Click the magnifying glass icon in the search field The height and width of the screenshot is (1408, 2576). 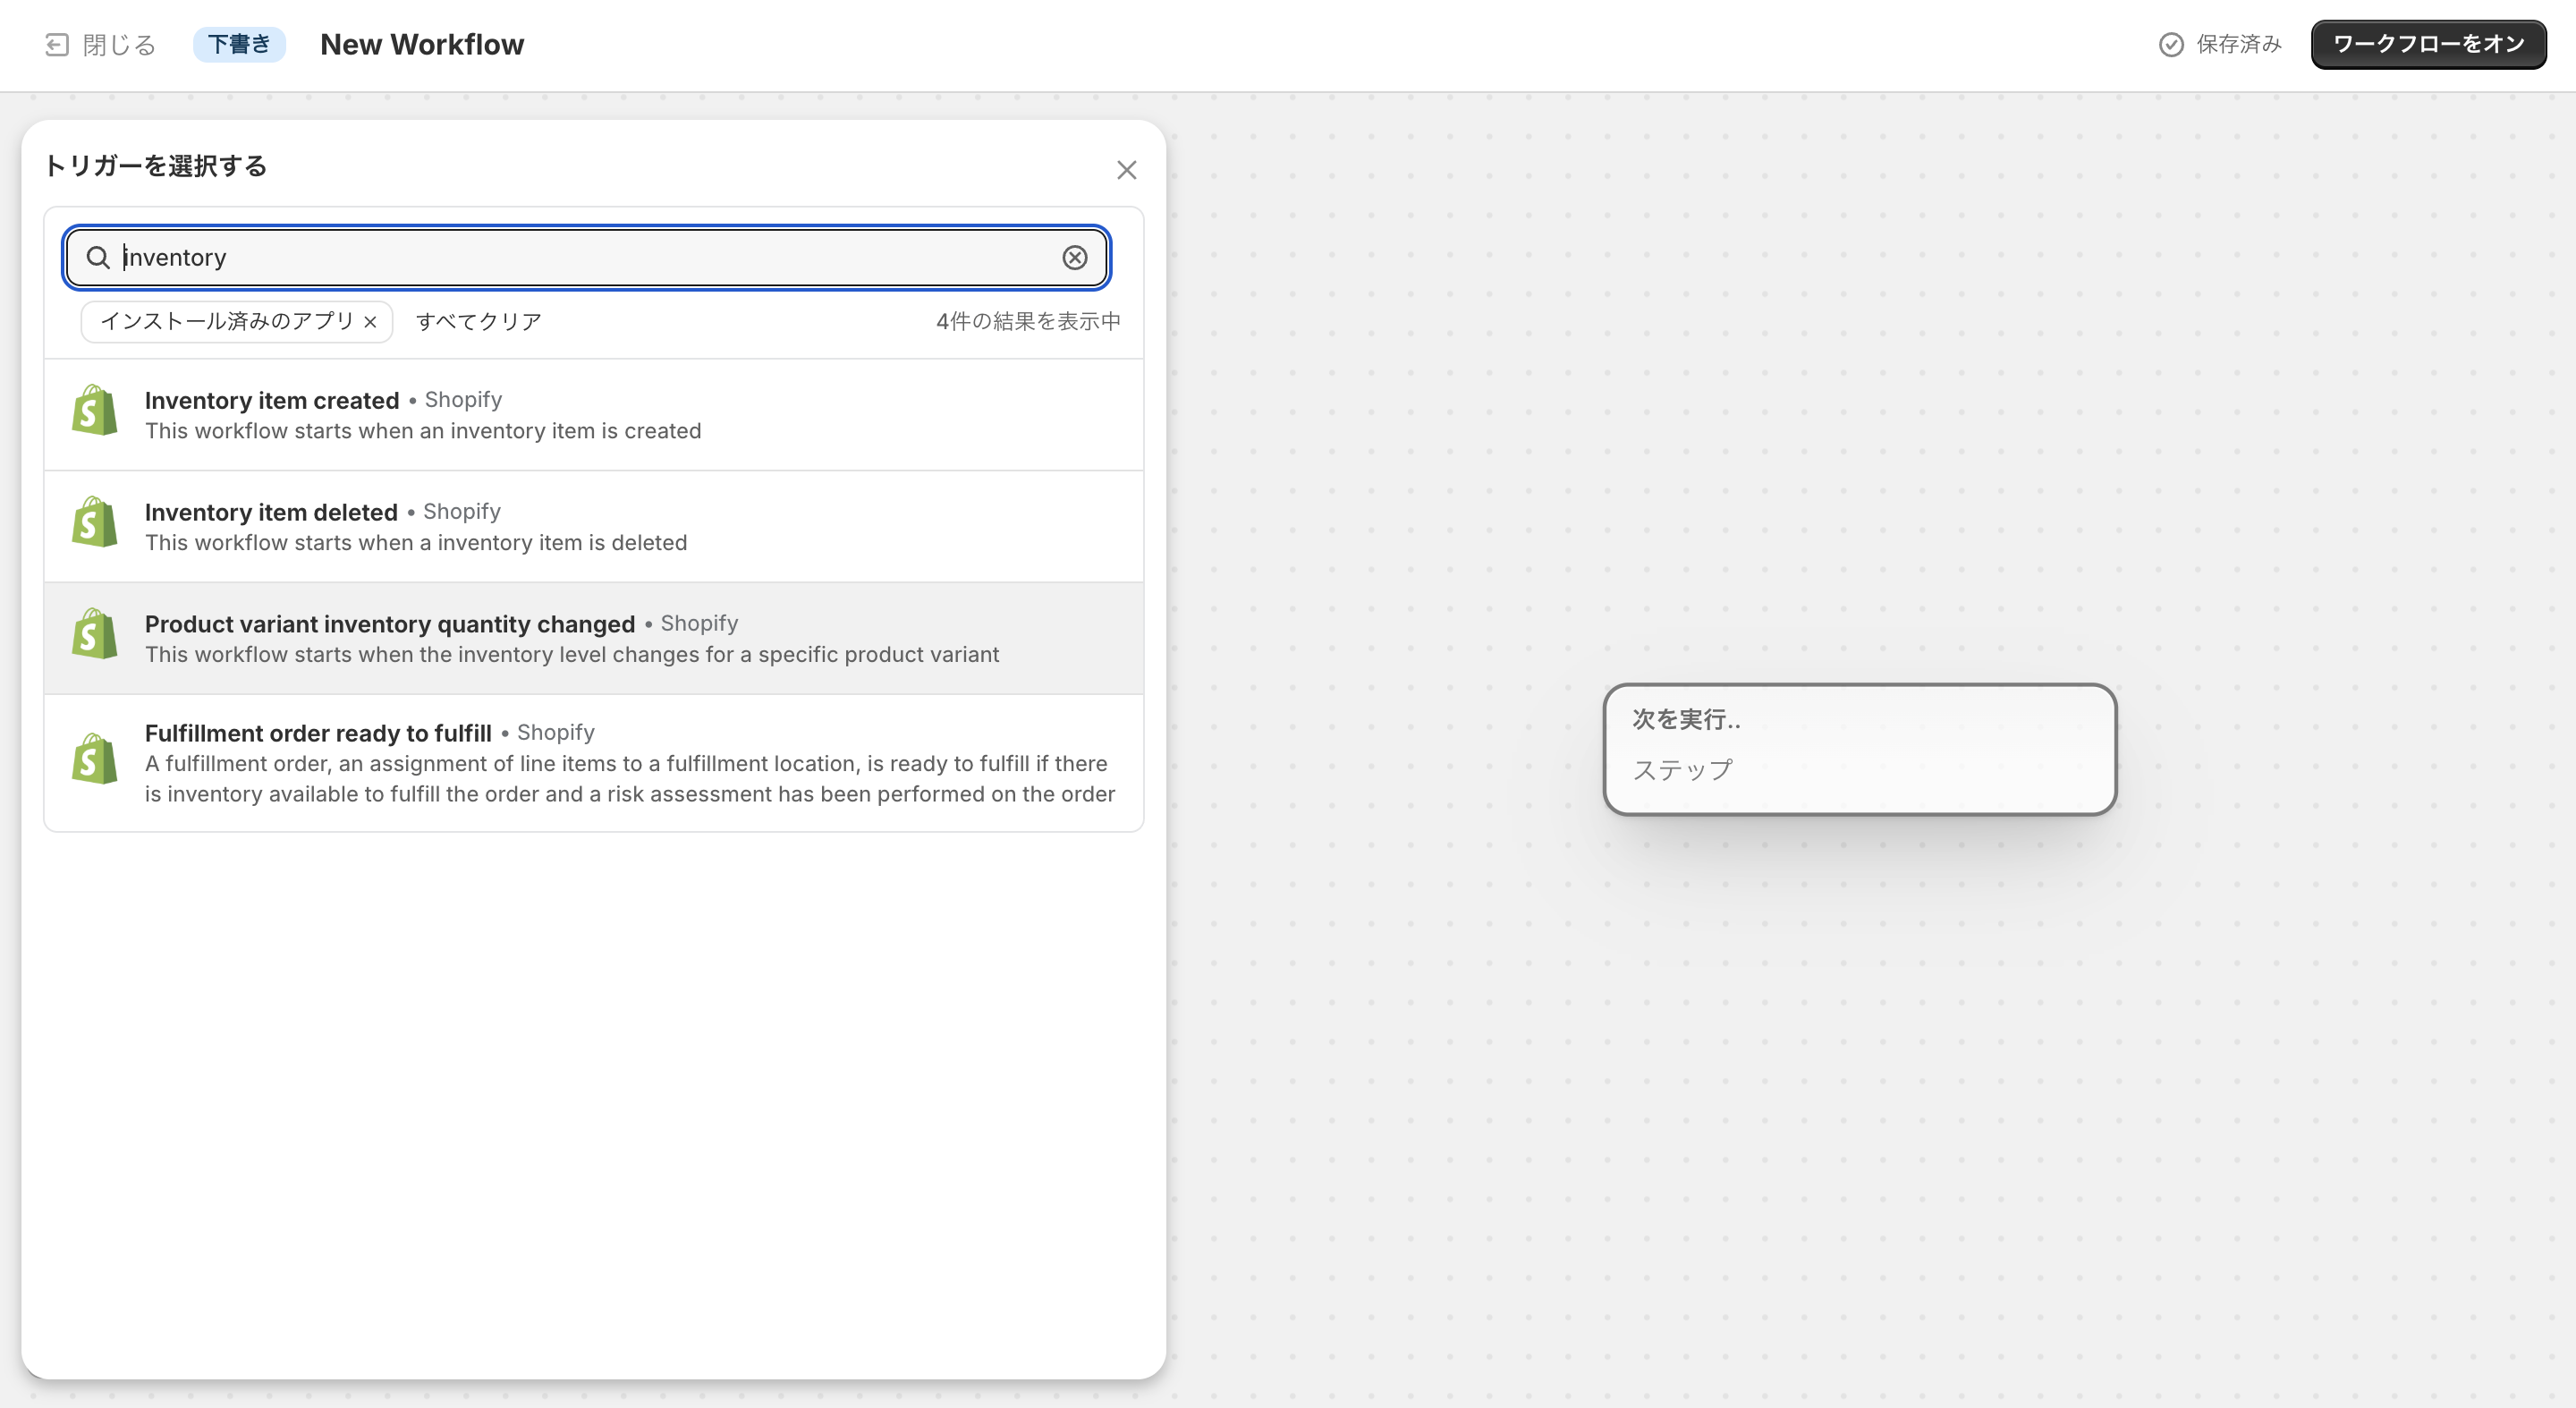click(99, 257)
